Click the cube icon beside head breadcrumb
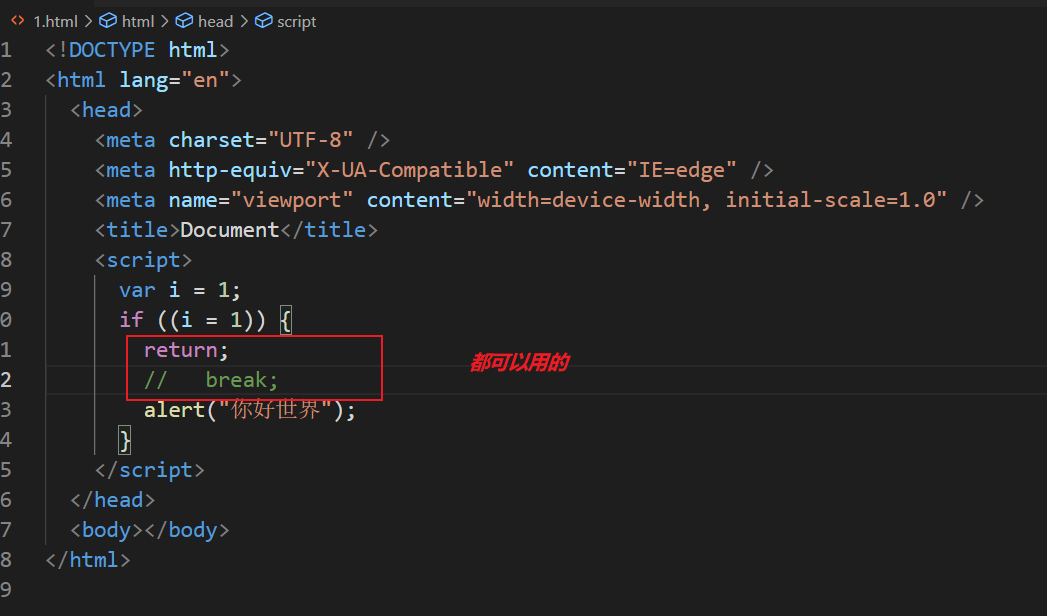Viewport: 1047px width, 616px height. tap(184, 21)
